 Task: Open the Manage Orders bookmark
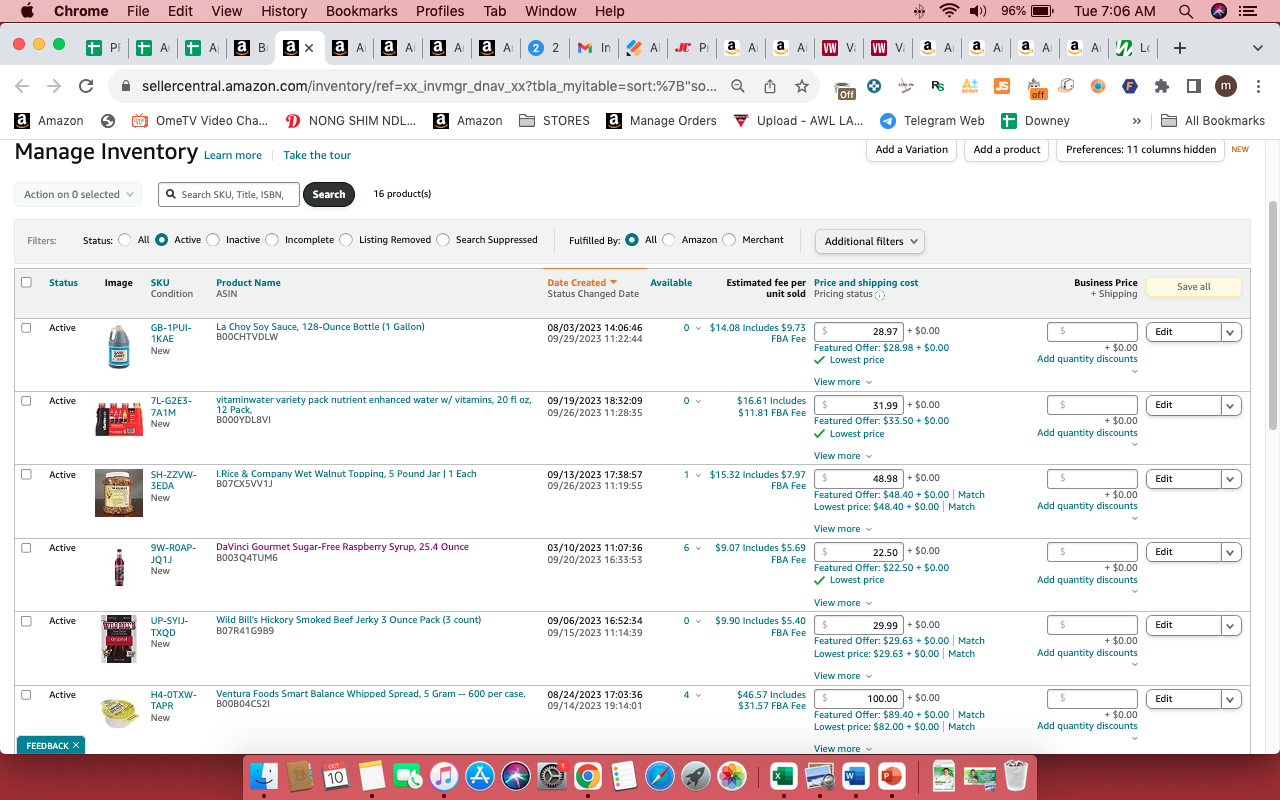click(661, 121)
